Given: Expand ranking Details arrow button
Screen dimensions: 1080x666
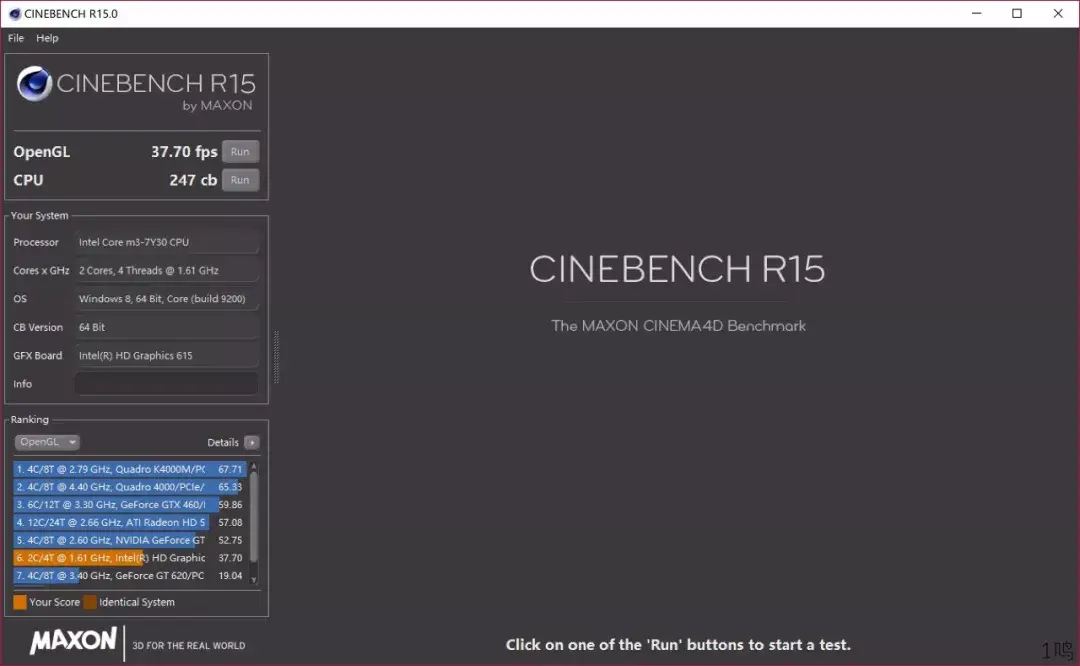Looking at the screenshot, I should coord(252,442).
